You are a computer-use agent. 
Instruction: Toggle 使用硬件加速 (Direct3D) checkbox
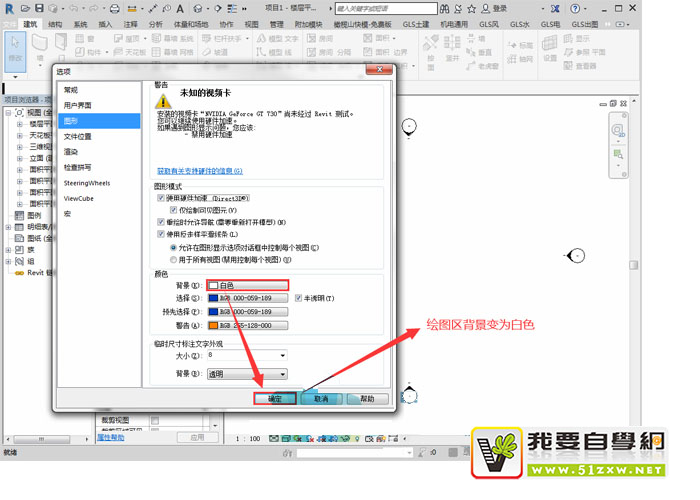161,198
